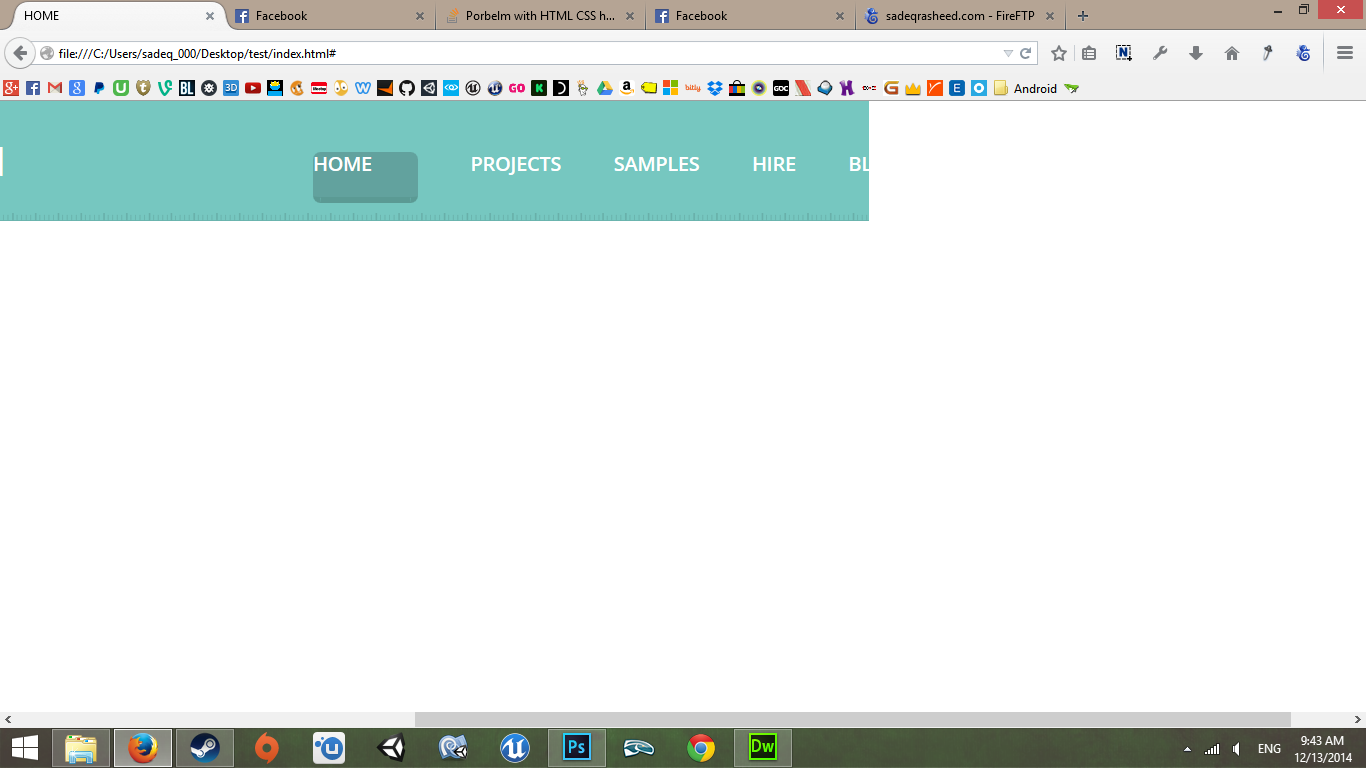Launch Photoshop from the taskbar
This screenshot has height=768, width=1366.
pyautogui.click(x=575, y=747)
